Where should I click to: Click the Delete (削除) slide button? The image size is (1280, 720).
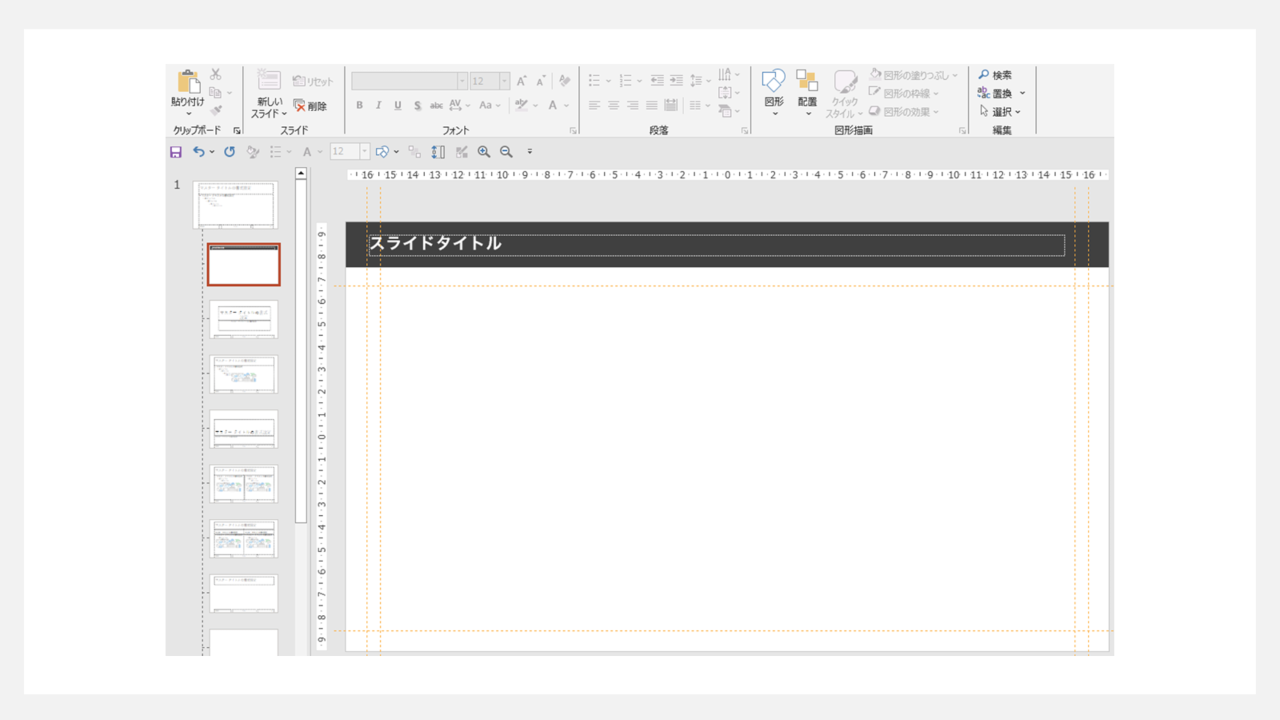[310, 106]
